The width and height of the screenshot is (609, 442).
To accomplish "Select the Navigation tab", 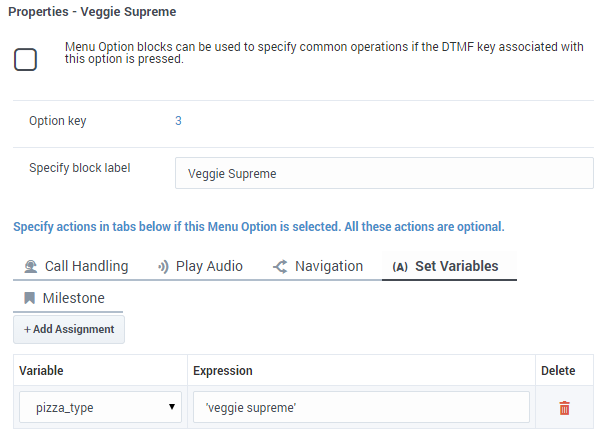I will coord(318,266).
